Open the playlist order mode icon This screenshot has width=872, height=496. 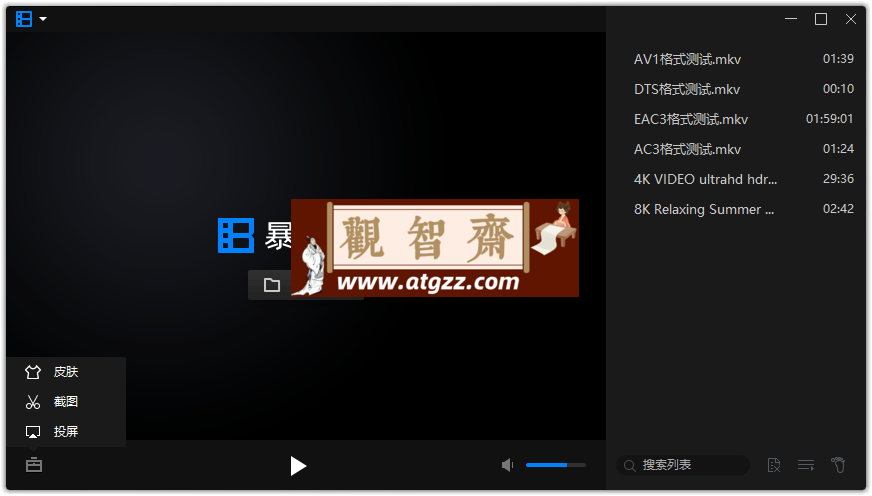tap(806, 465)
